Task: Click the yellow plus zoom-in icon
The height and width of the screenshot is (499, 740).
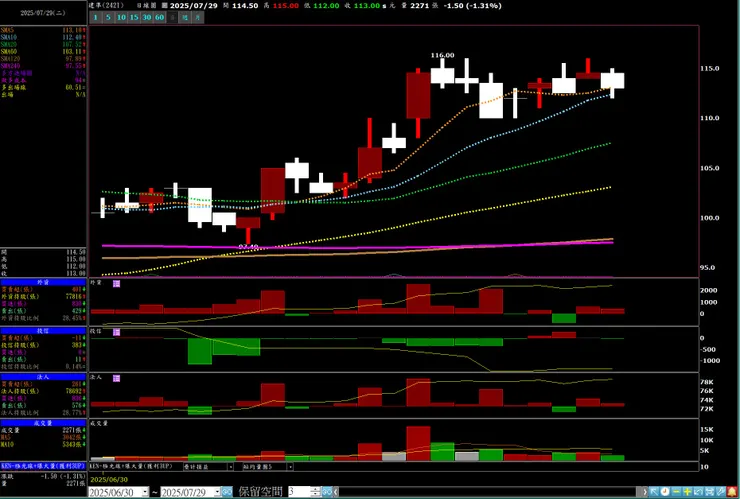Action: (x=687, y=491)
